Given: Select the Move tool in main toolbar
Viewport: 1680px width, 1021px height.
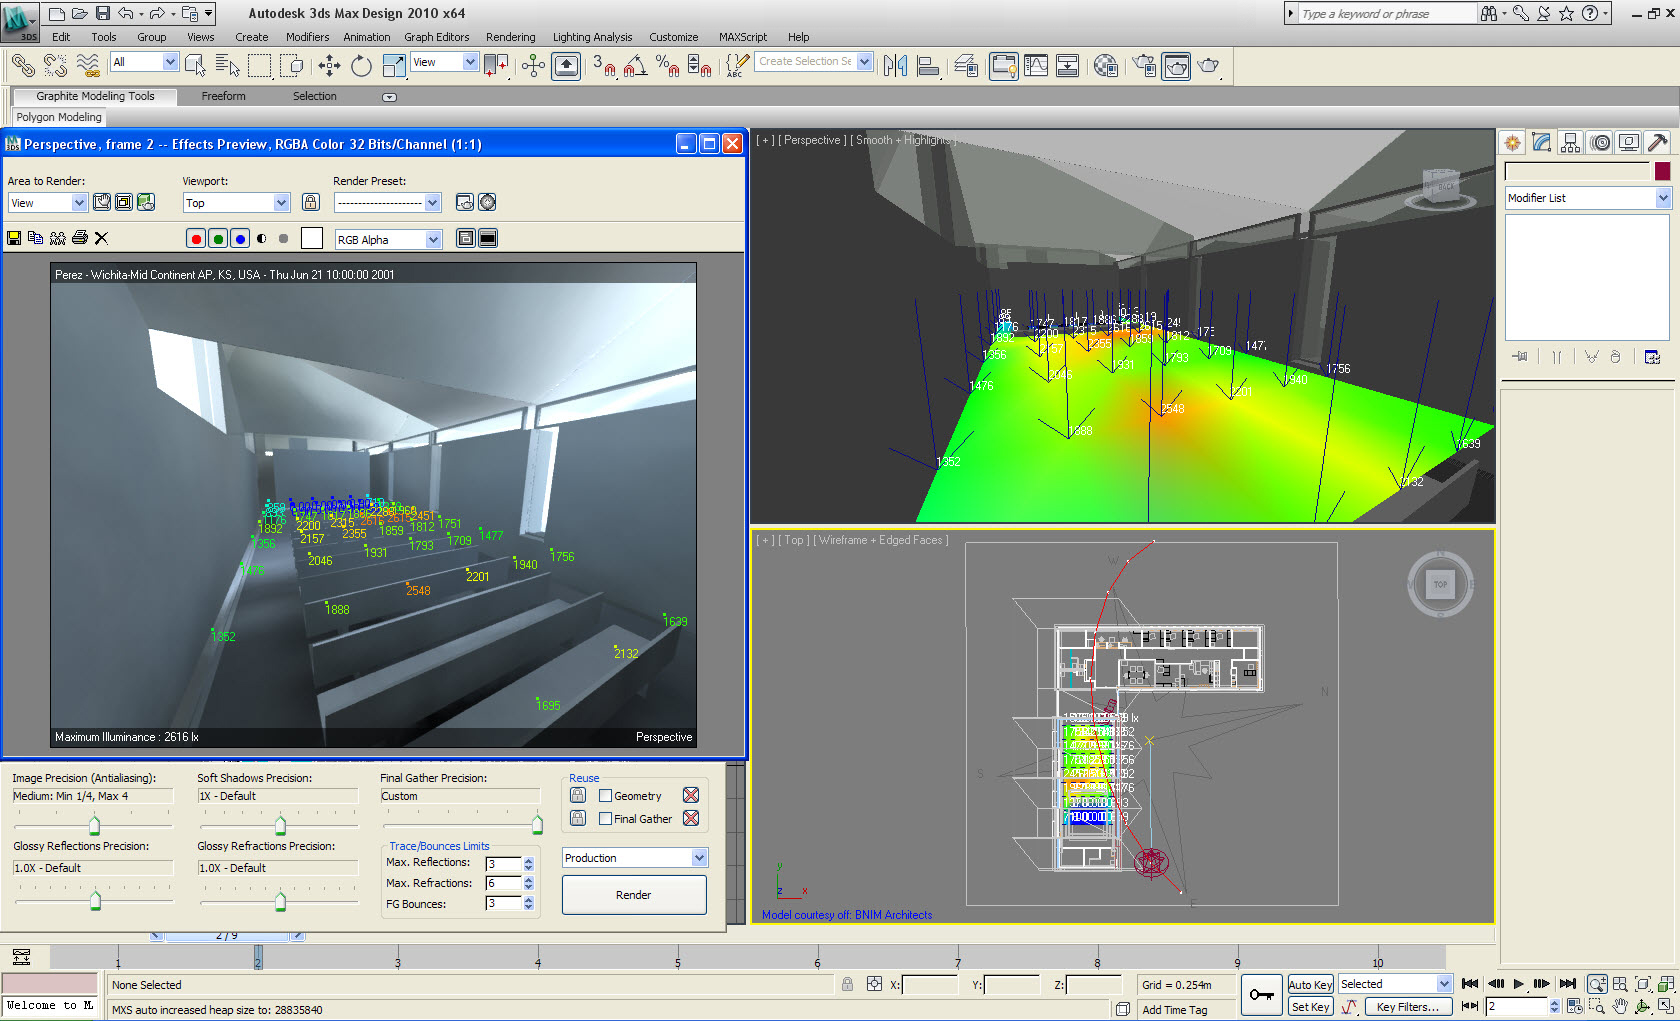Looking at the screenshot, I should pos(329,66).
